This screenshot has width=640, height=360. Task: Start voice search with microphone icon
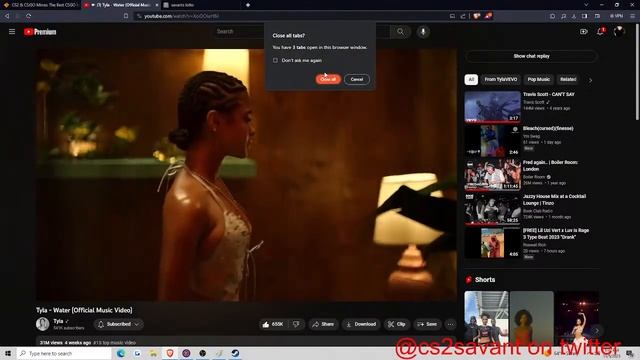pos(423,31)
